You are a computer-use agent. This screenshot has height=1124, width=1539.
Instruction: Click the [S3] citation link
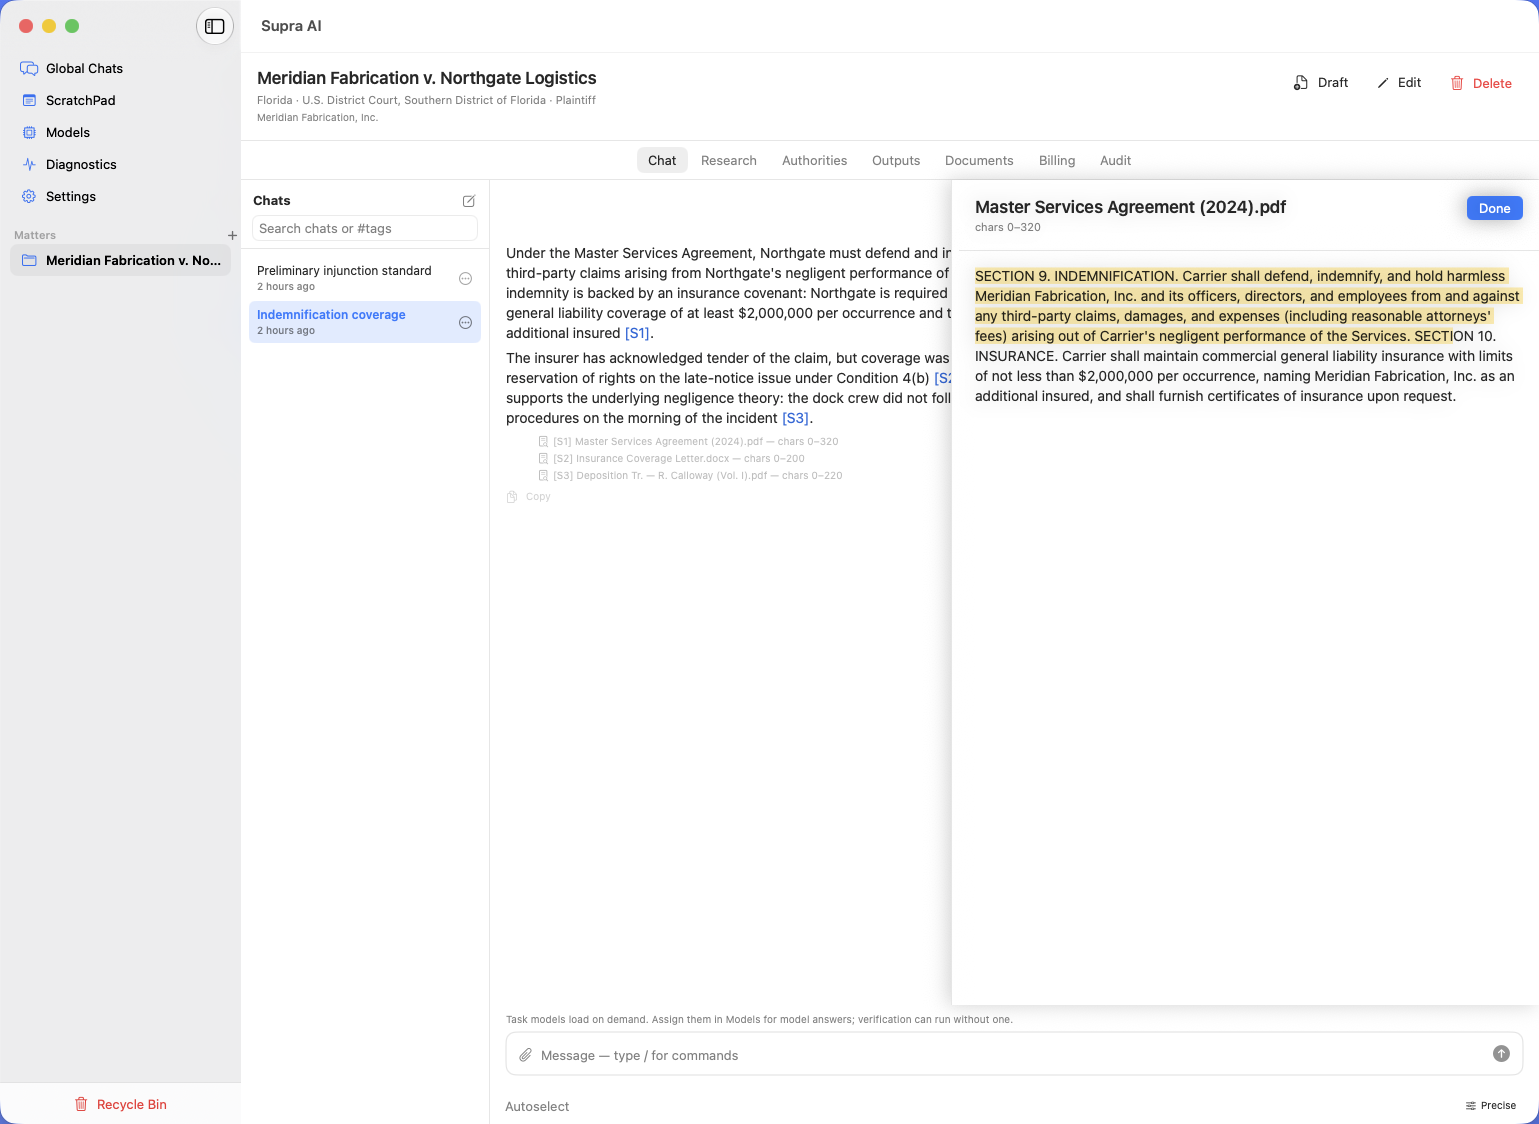point(795,418)
